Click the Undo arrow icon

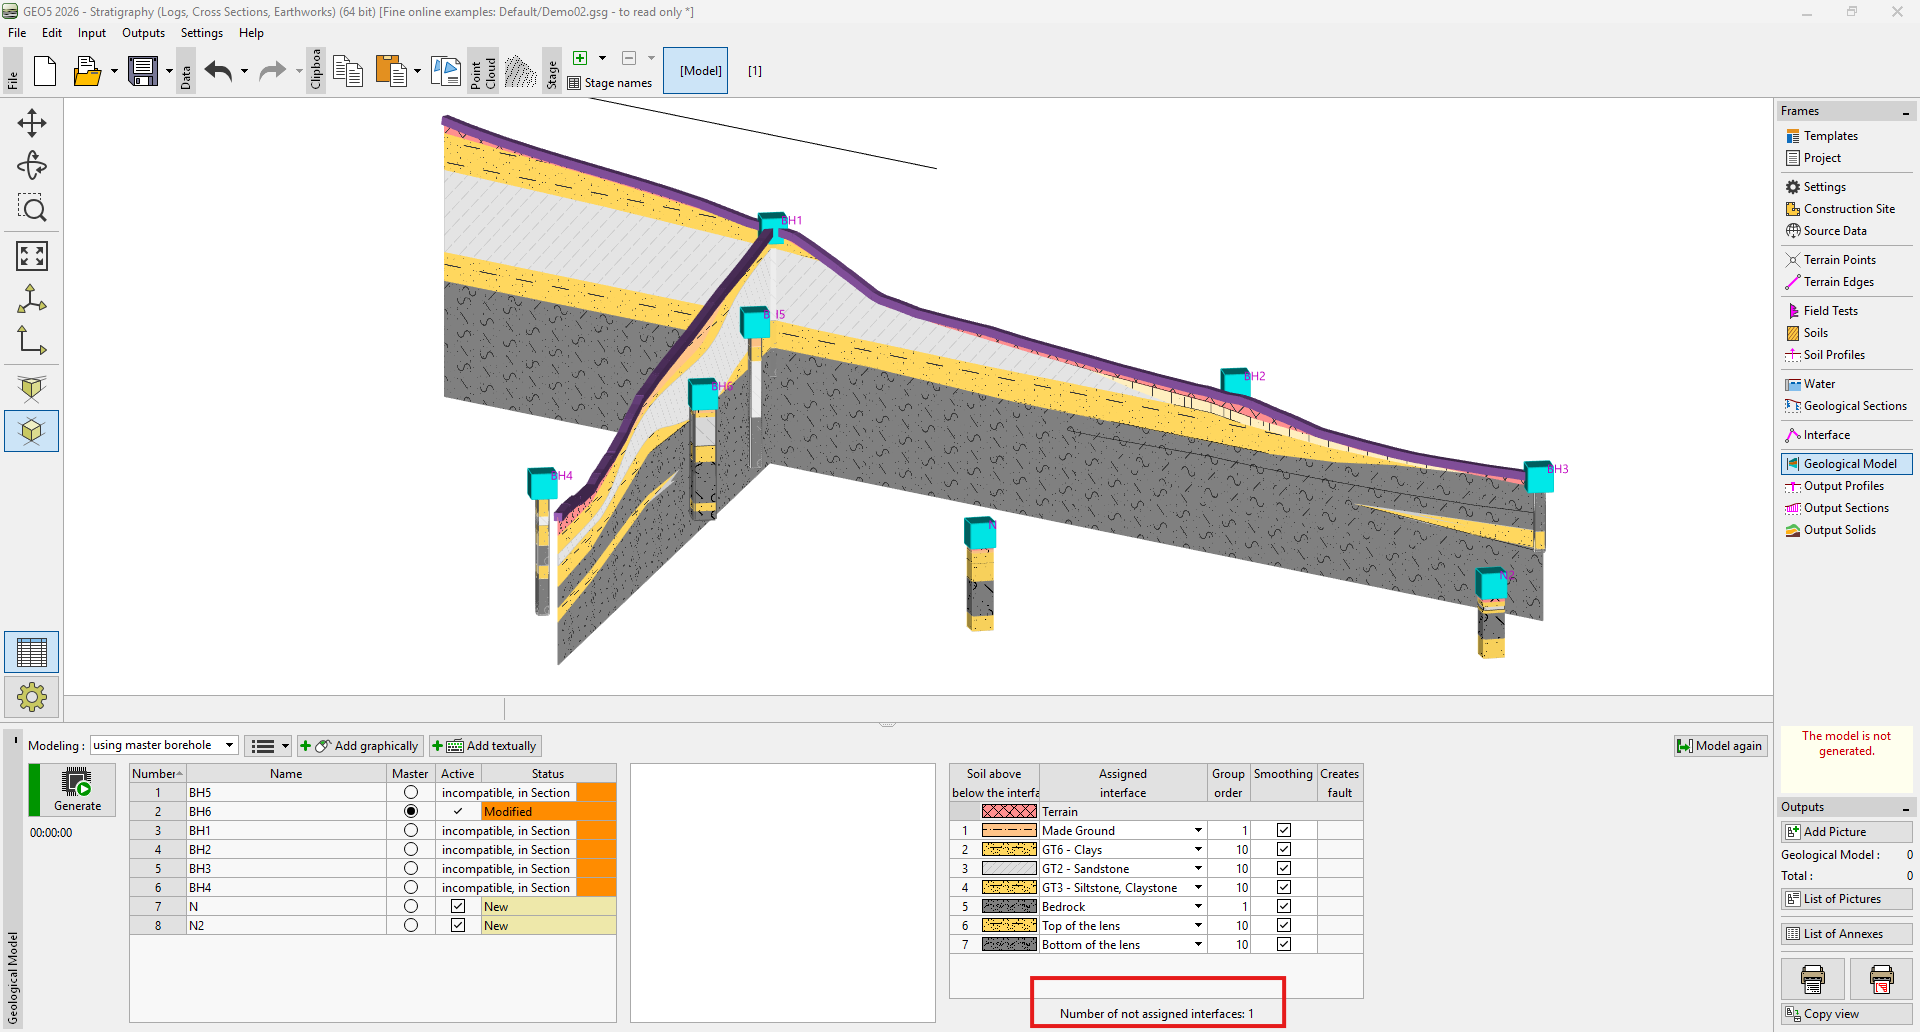(218, 71)
